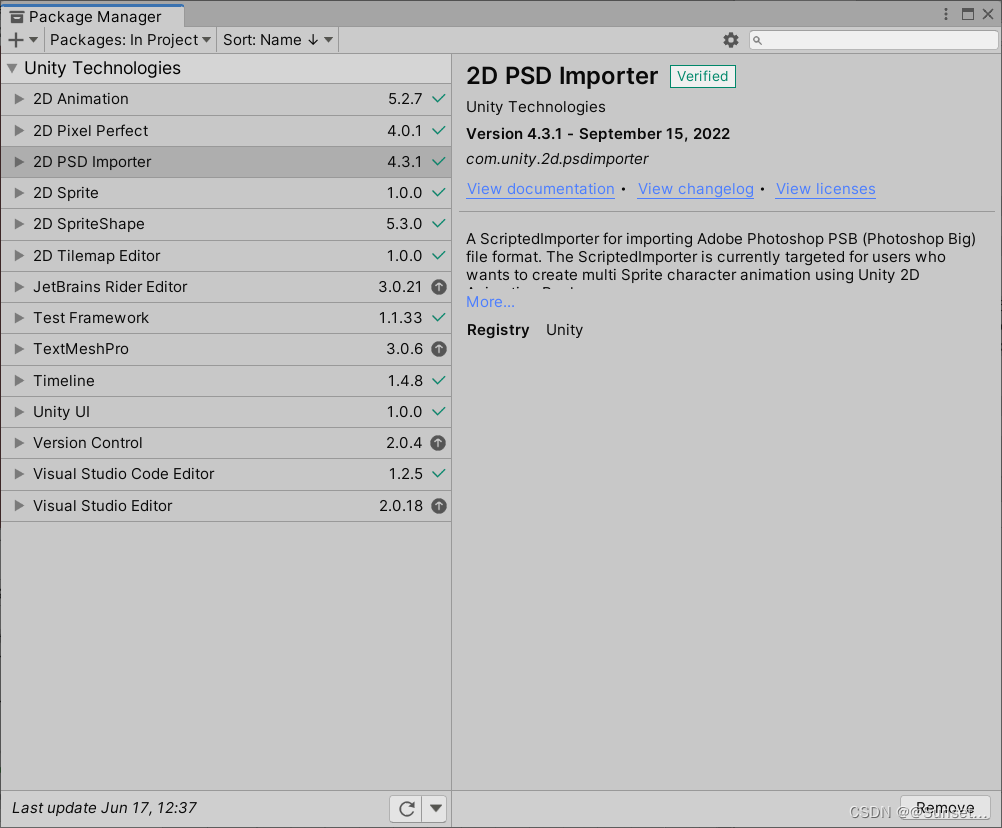
Task: Click version number 2.0.18 of Visual Studio Editor
Action: point(401,506)
